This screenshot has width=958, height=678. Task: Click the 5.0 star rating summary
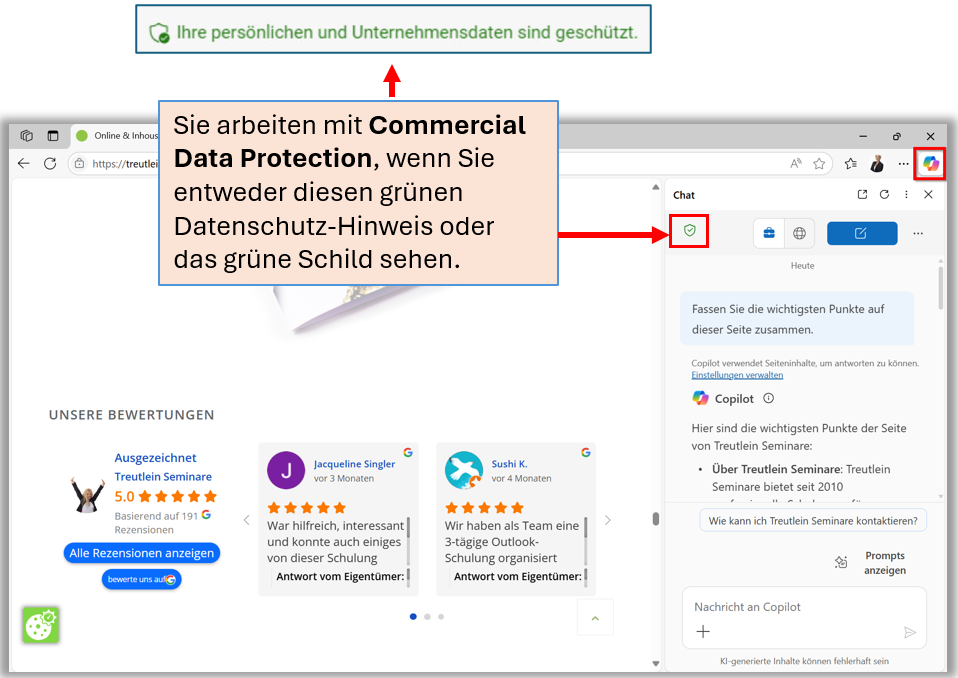166,497
